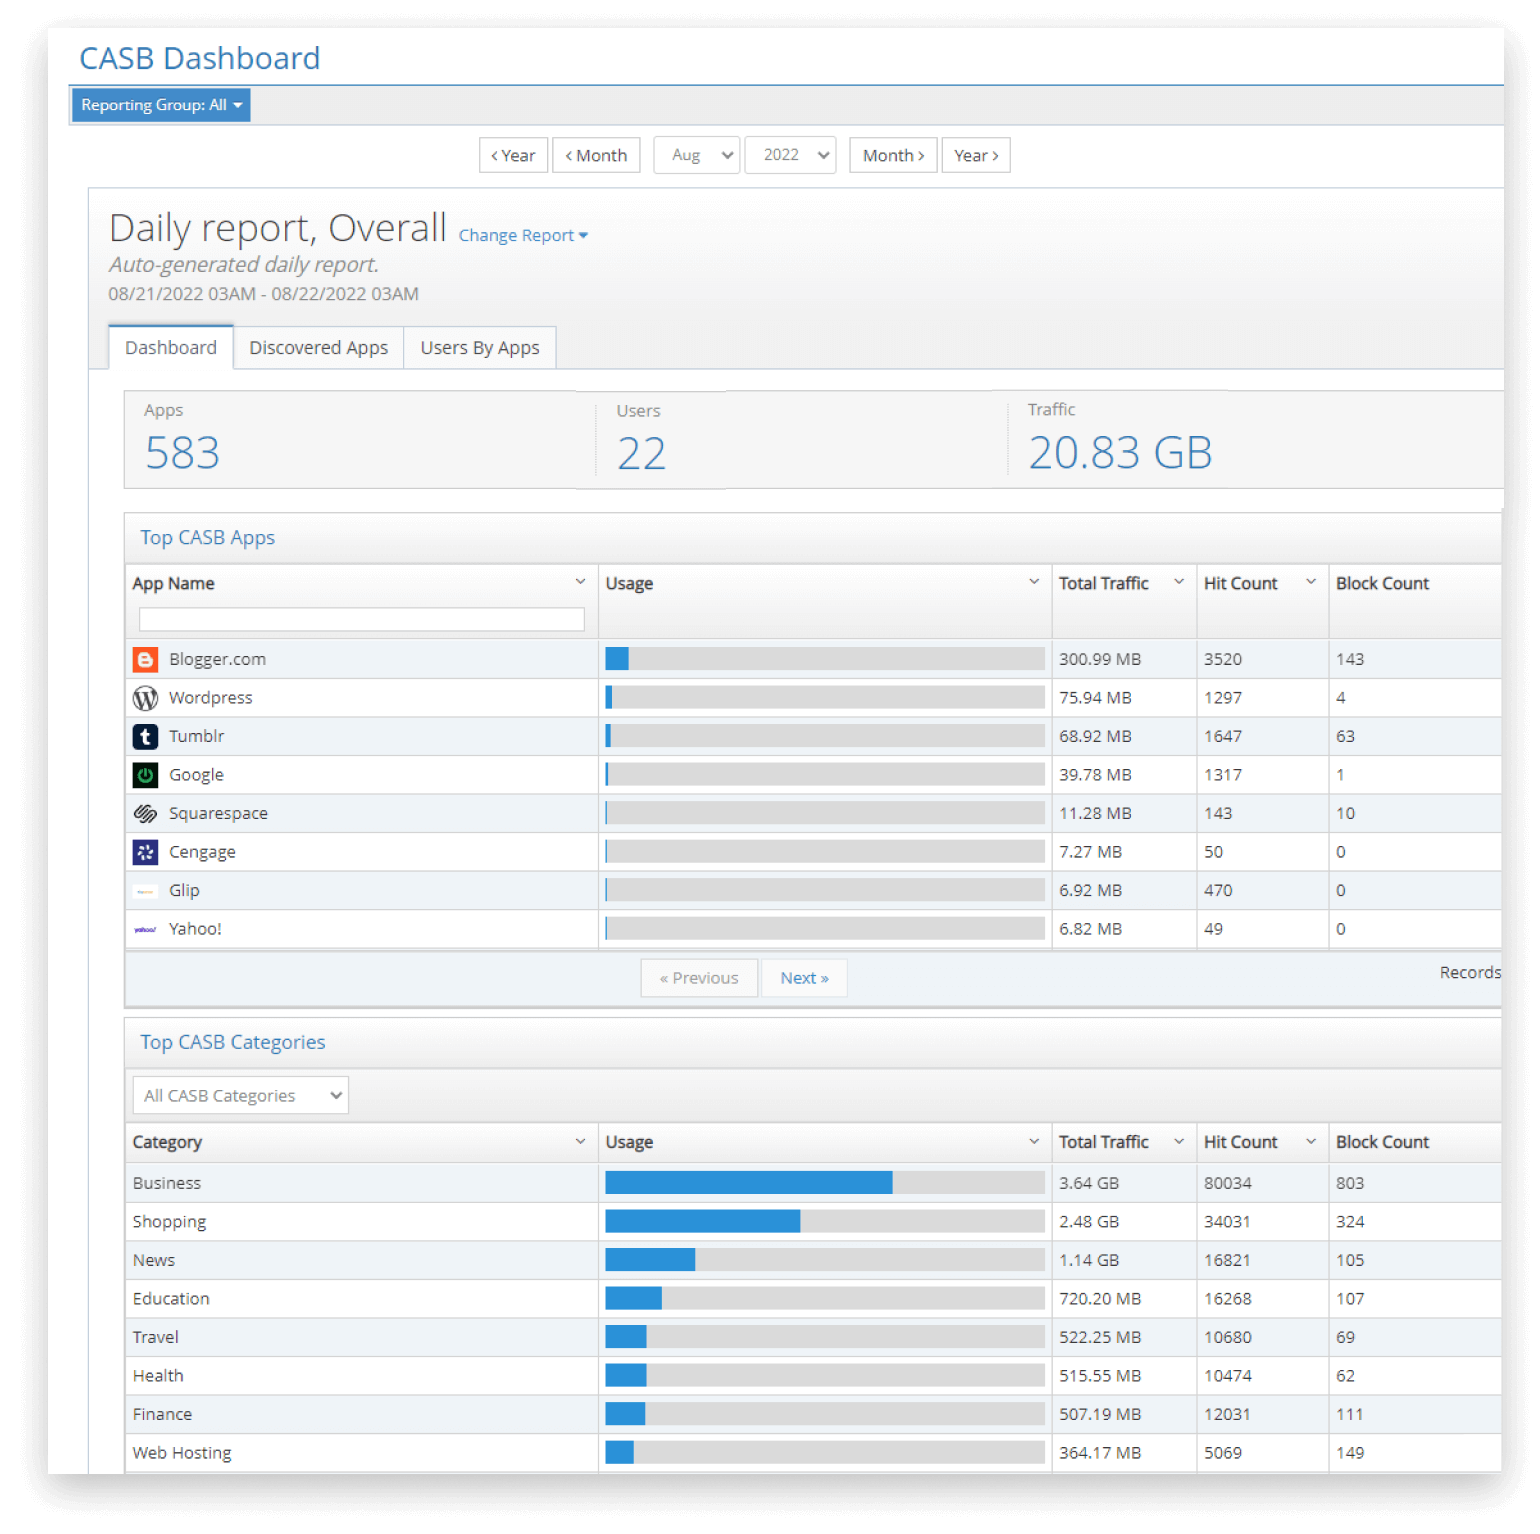Click the Top CASB Categories heading
This screenshot has width=1540, height=1534.
pos(232,1042)
